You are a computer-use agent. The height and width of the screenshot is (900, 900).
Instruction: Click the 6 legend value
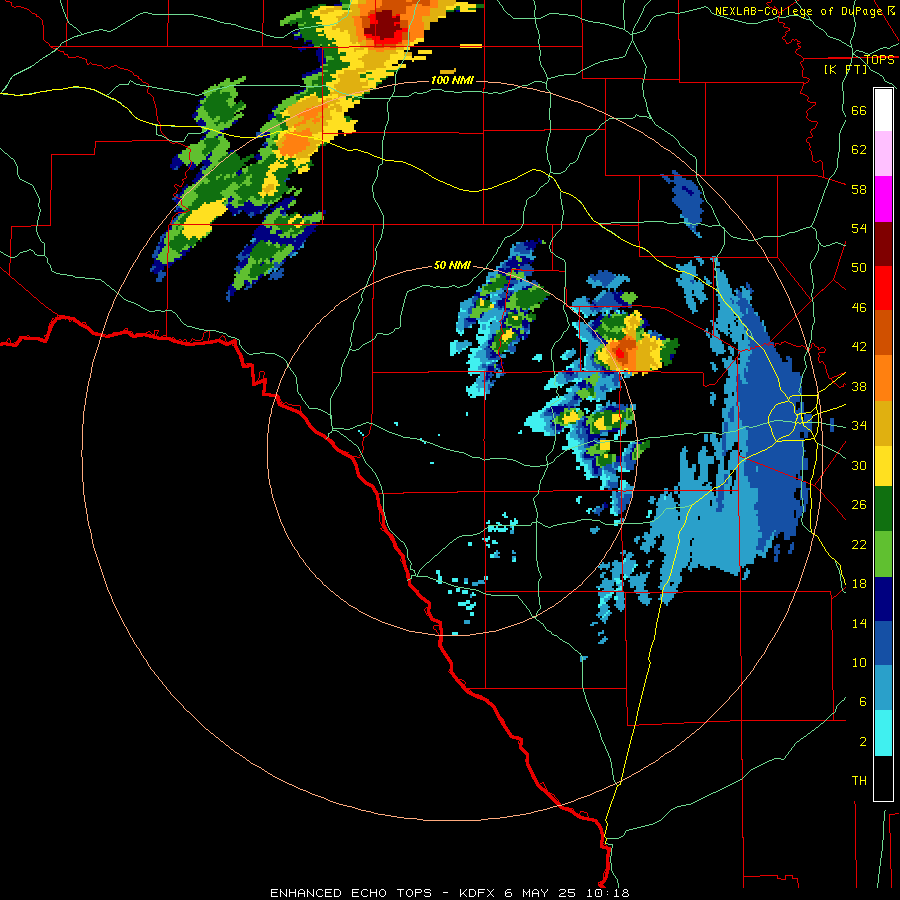click(x=863, y=702)
